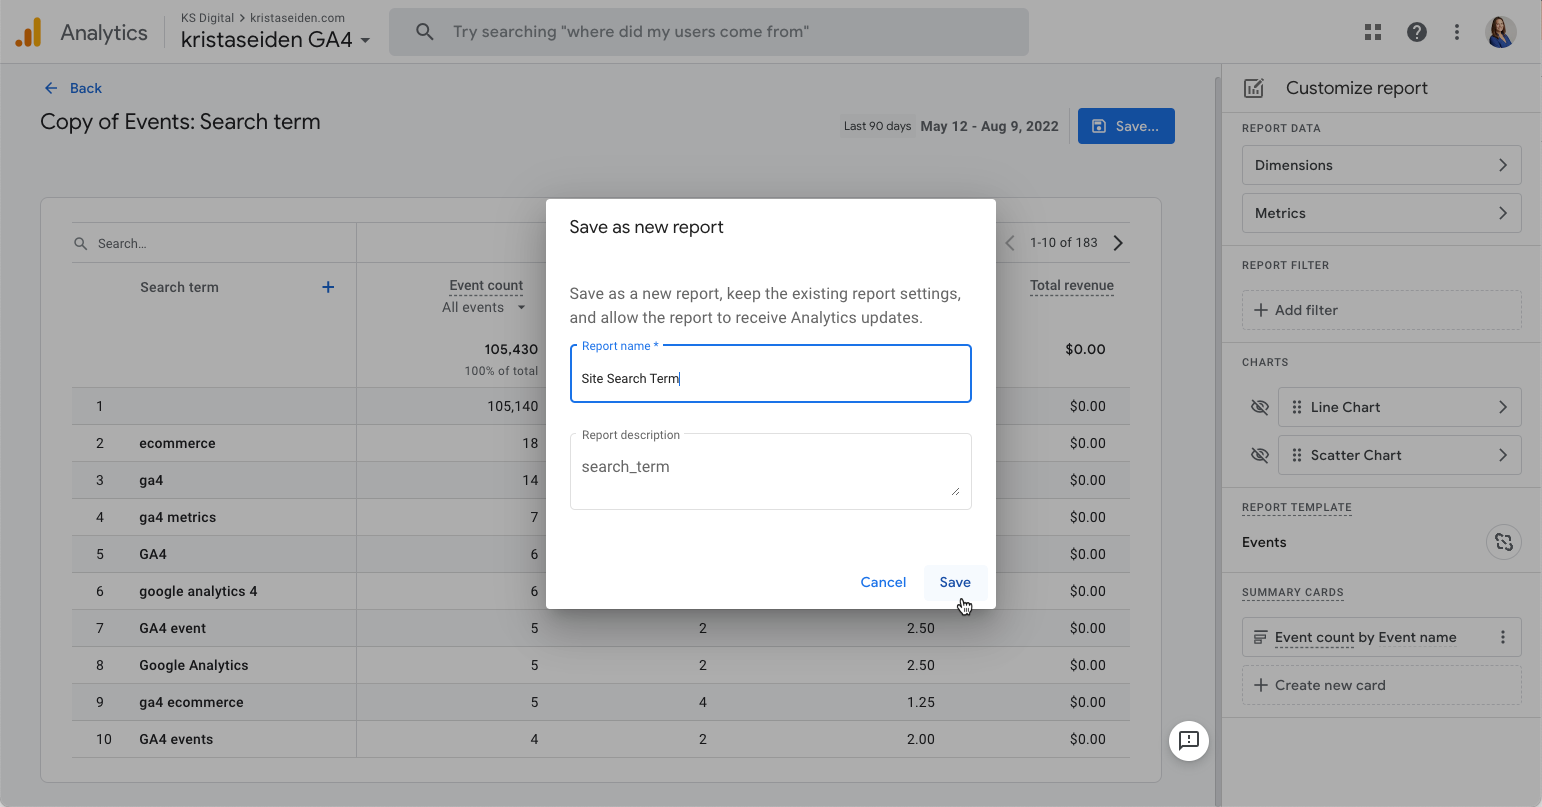
Task: Click the Report name text field
Action: tap(770, 378)
